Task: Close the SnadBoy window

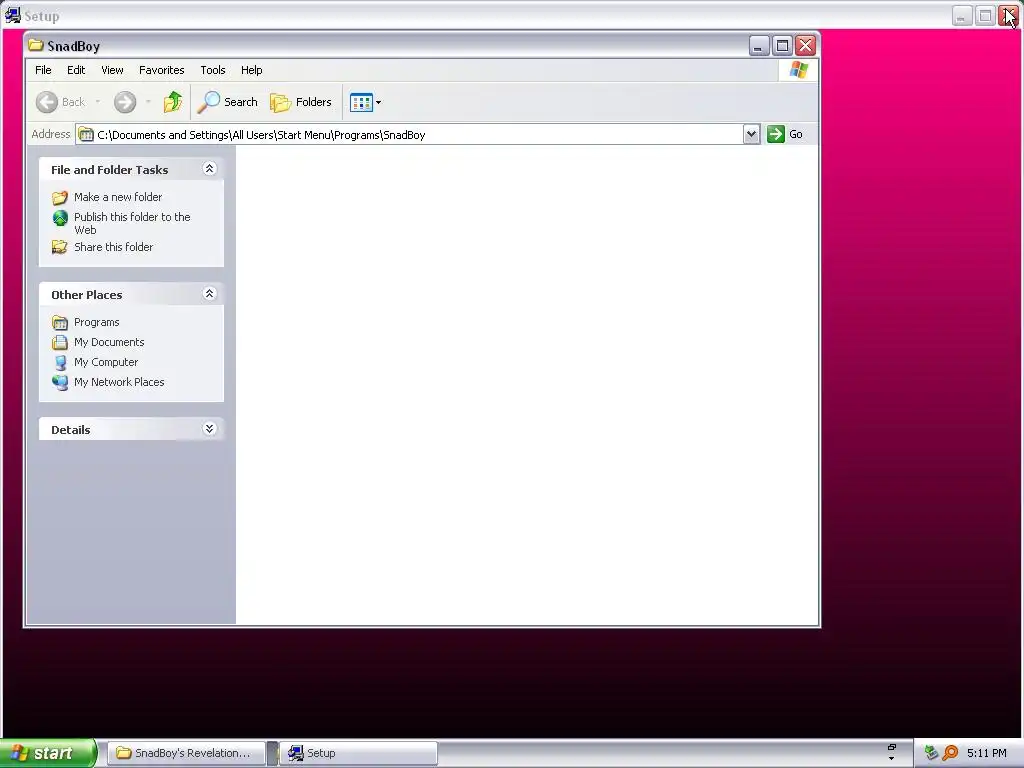Action: [x=805, y=46]
